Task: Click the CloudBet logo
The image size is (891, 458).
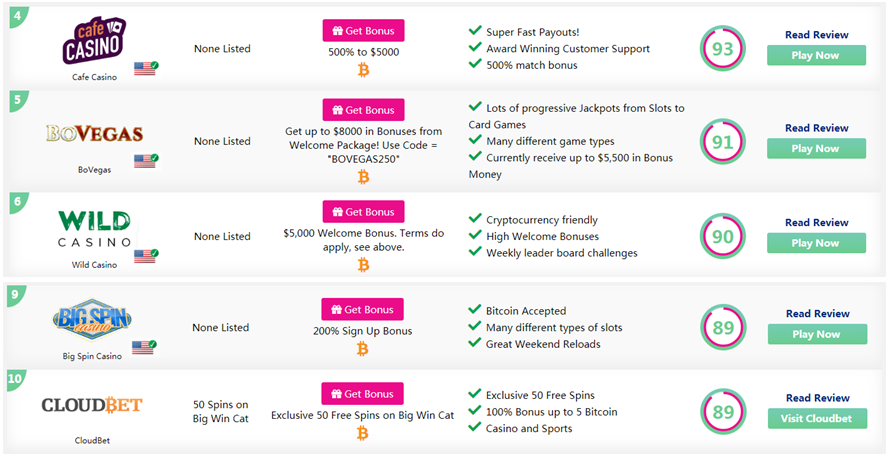Action: (x=92, y=405)
